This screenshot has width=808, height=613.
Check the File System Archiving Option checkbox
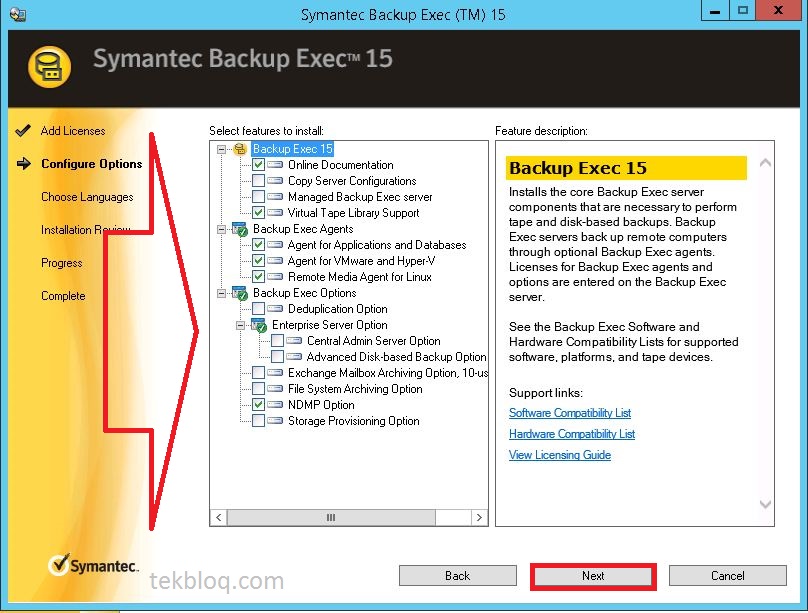[259, 389]
